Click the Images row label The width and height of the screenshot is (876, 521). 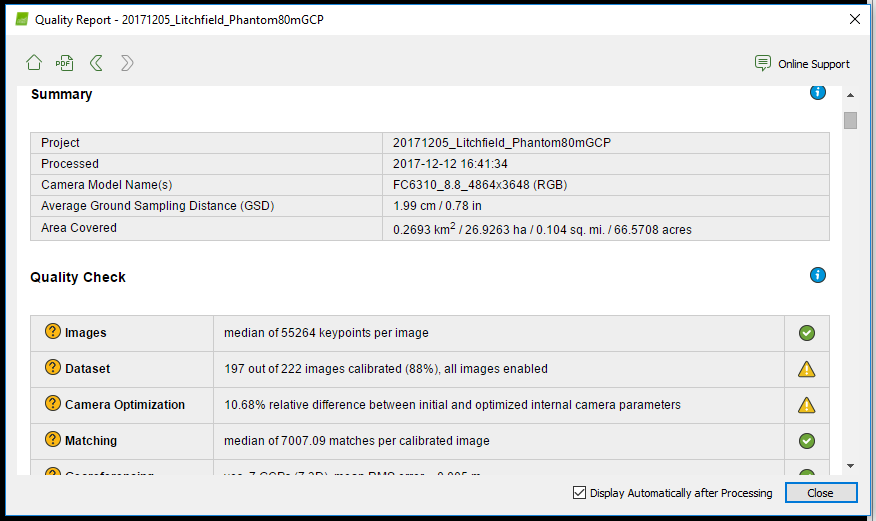(x=85, y=333)
